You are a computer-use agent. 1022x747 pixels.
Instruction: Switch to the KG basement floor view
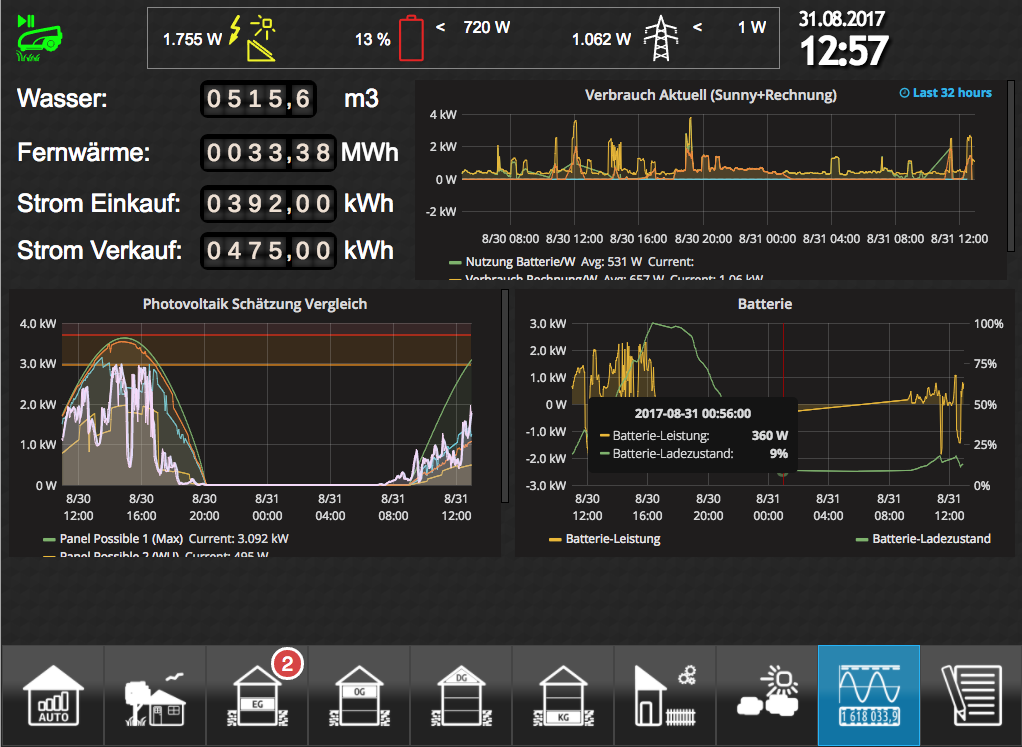point(563,696)
